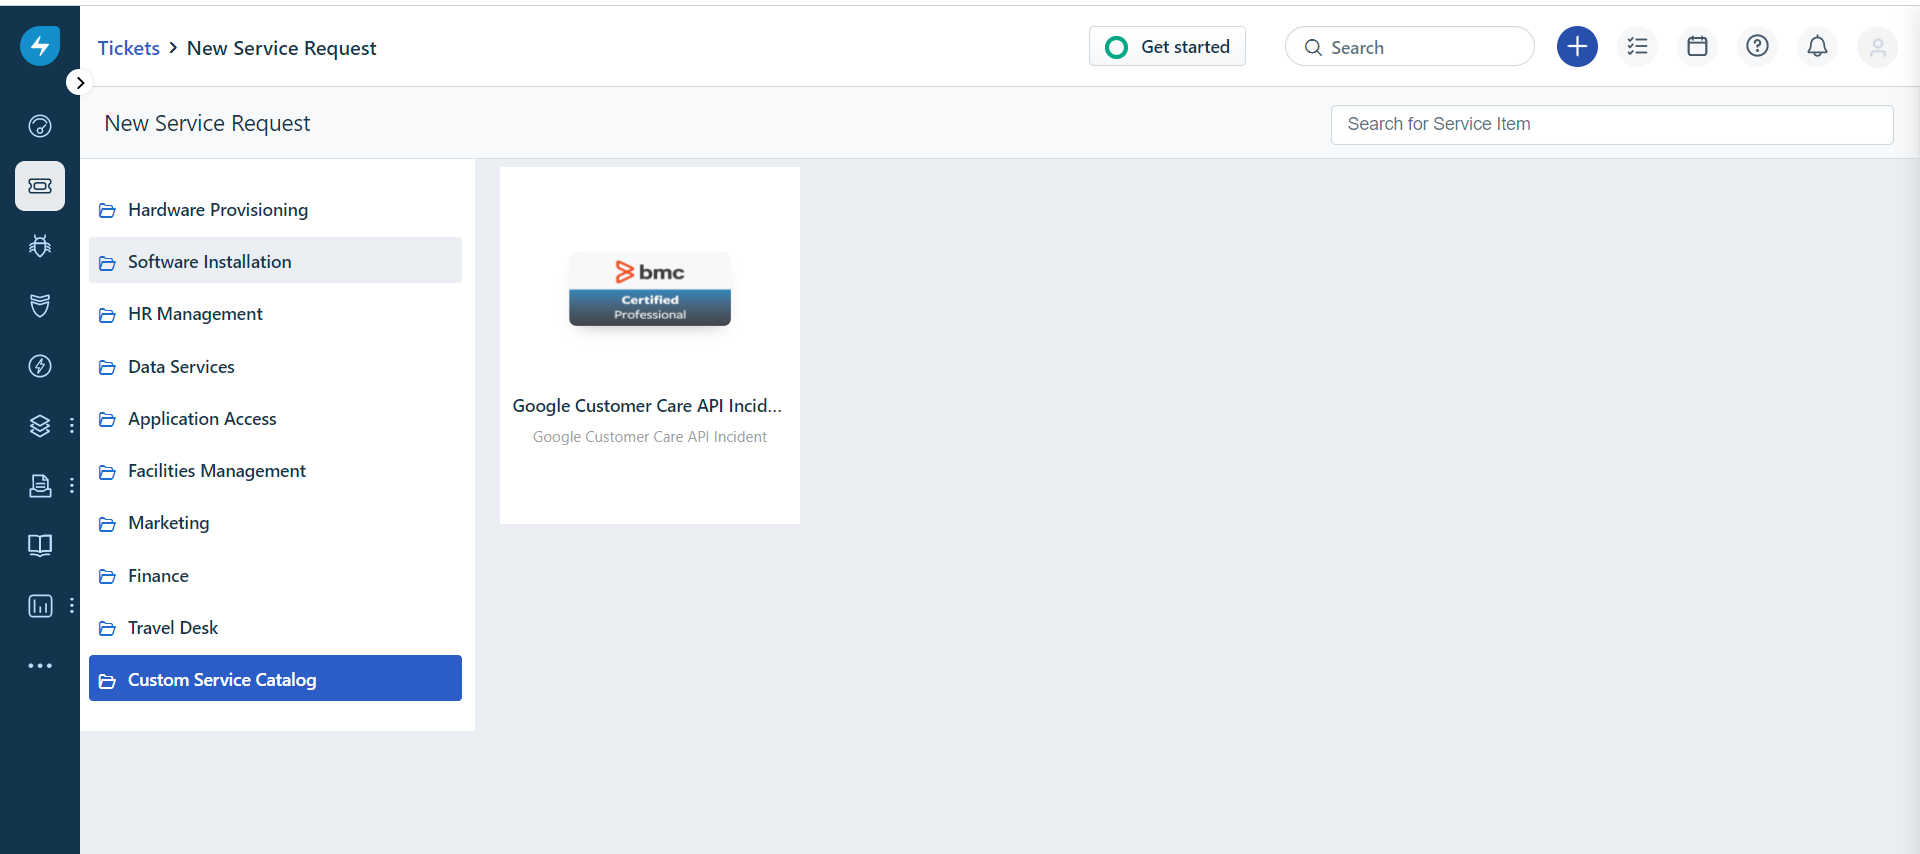Click the blue plus New button
This screenshot has width=1920, height=854.
click(1577, 47)
